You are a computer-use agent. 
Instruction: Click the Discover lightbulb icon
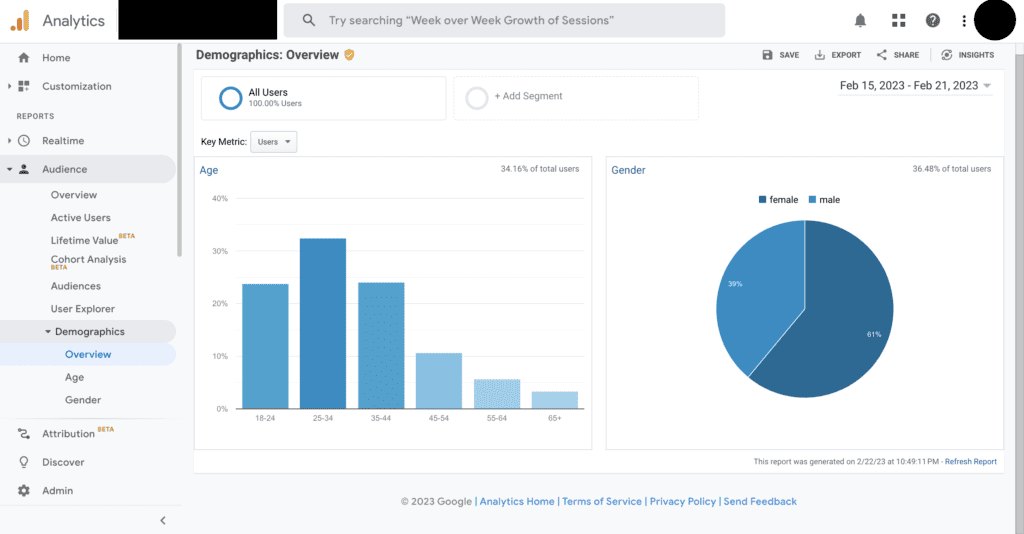(x=24, y=462)
